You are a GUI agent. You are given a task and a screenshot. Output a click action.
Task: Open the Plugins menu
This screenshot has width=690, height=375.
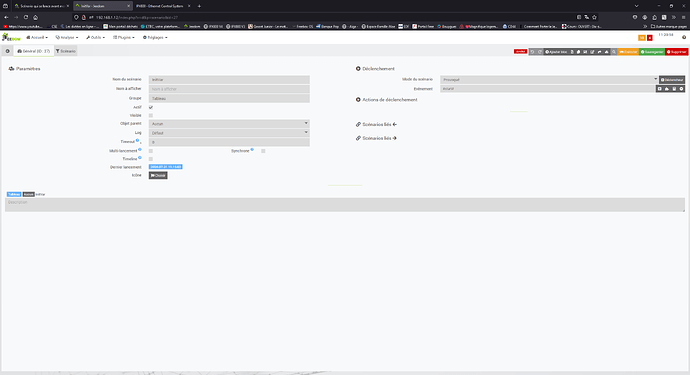tap(124, 37)
